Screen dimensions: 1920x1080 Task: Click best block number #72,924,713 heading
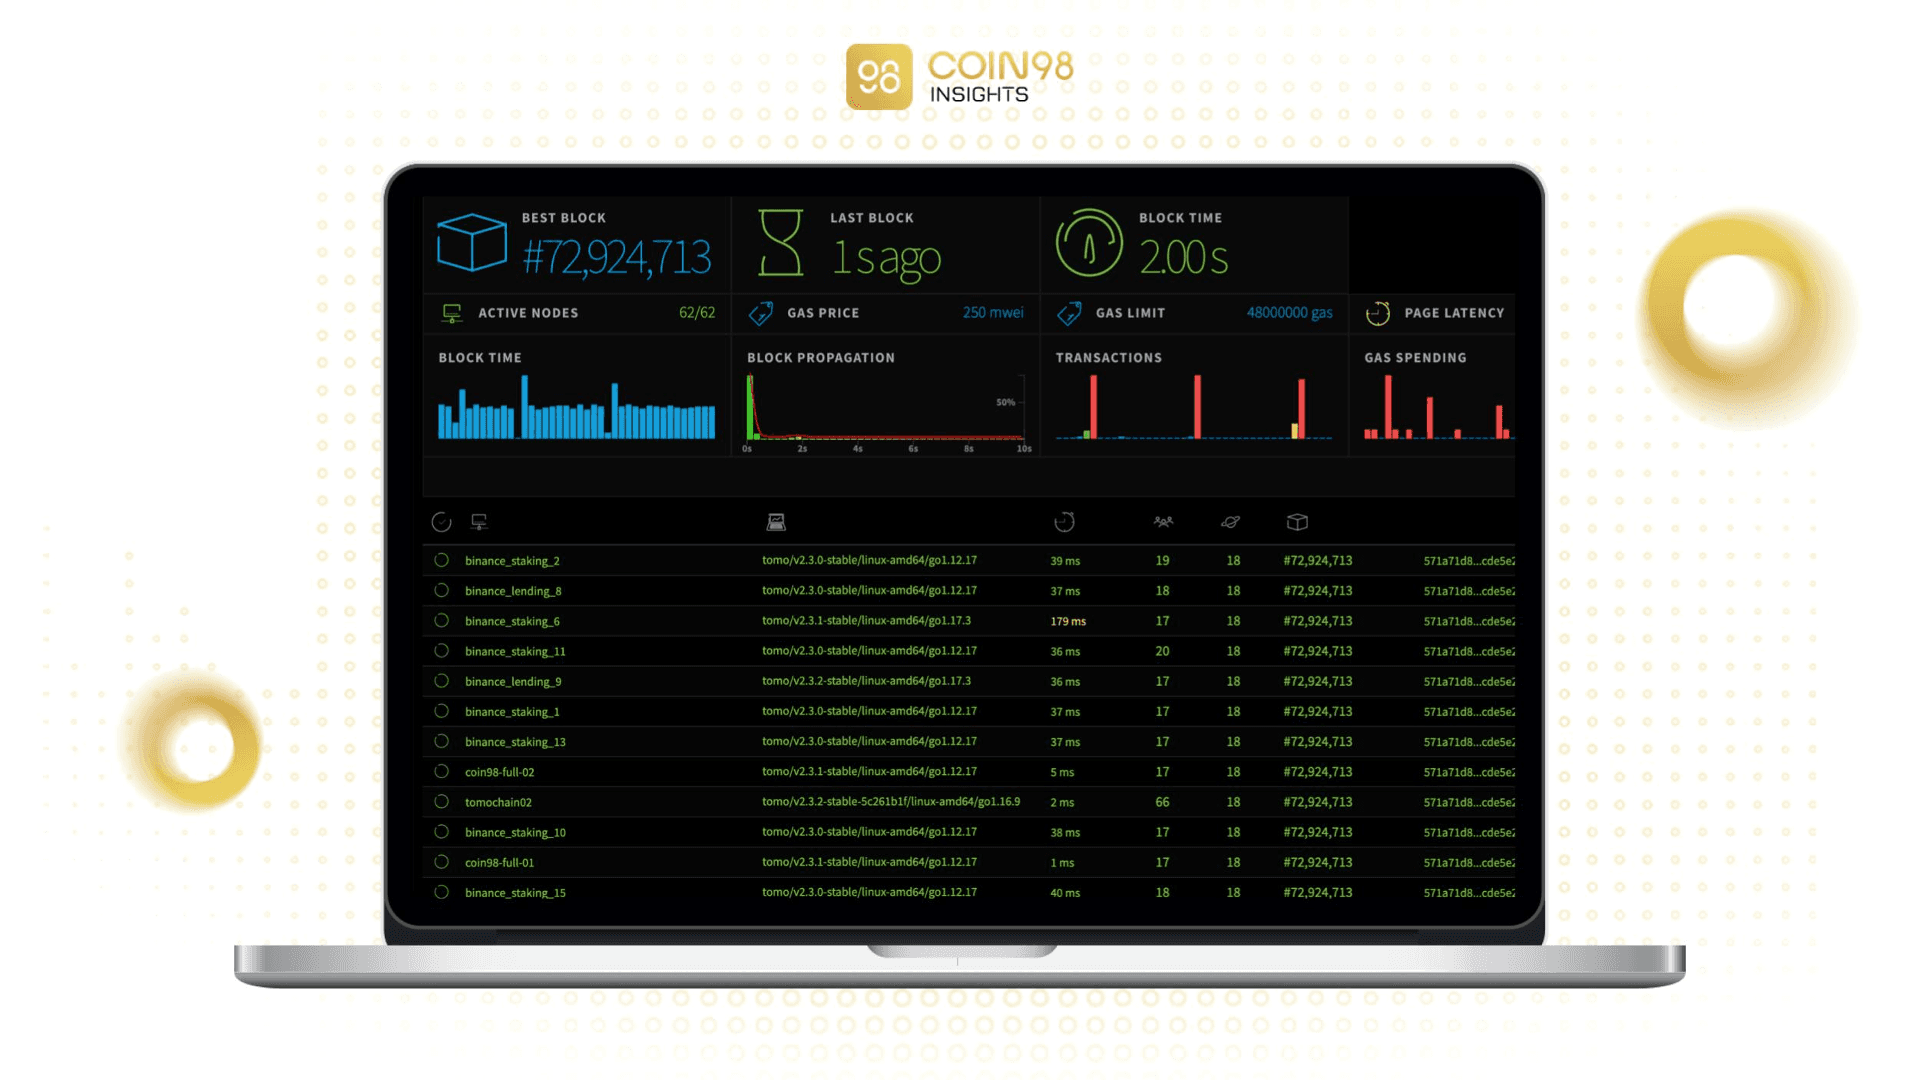pyautogui.click(x=616, y=258)
